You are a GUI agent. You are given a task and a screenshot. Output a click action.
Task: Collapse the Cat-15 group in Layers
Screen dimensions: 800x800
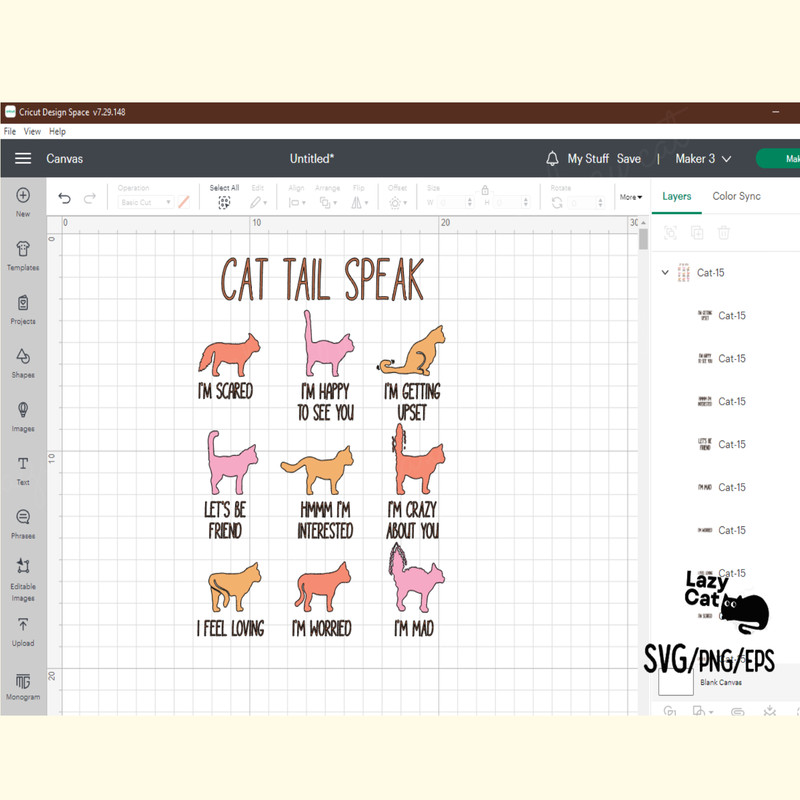coord(666,272)
